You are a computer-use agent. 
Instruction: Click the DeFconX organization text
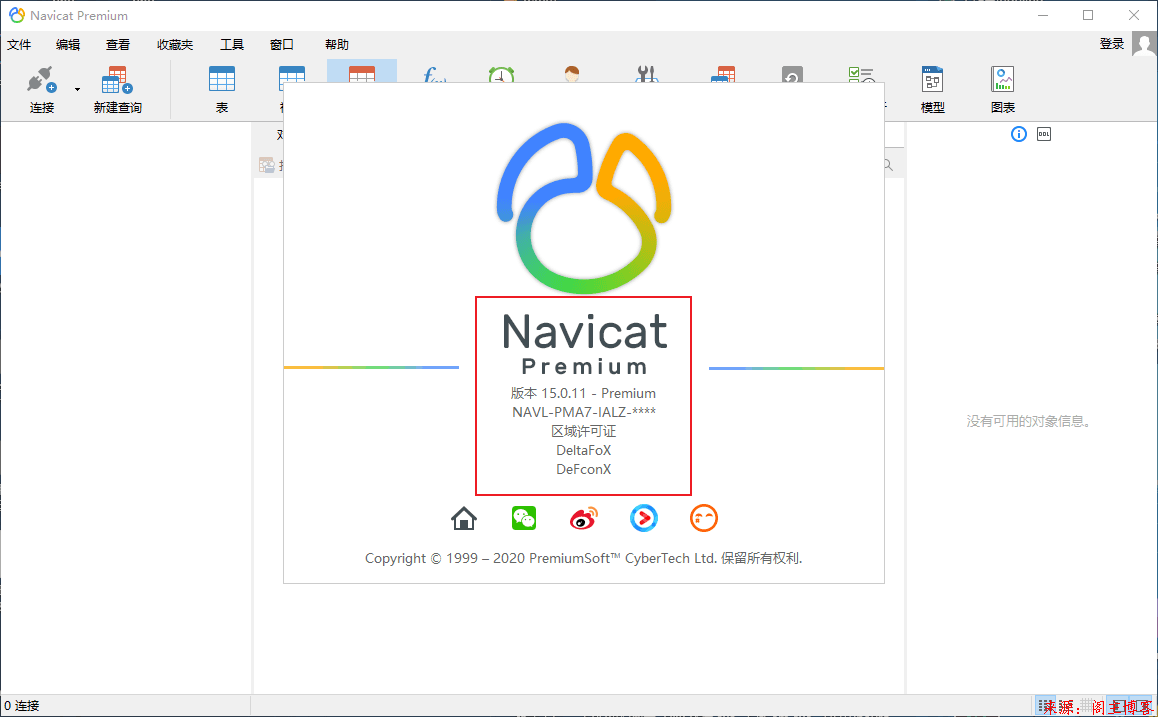[583, 470]
